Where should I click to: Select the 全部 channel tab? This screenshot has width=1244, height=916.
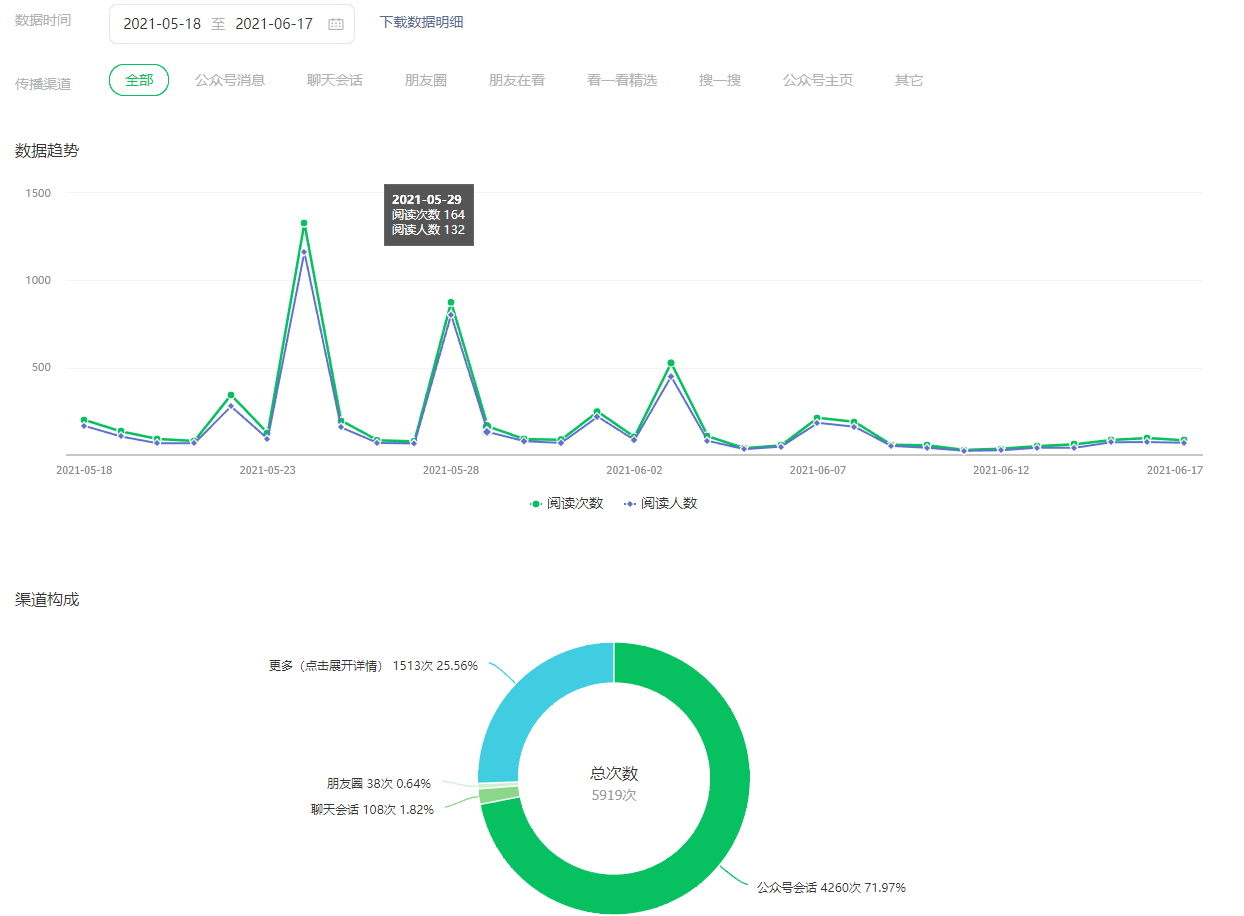139,80
